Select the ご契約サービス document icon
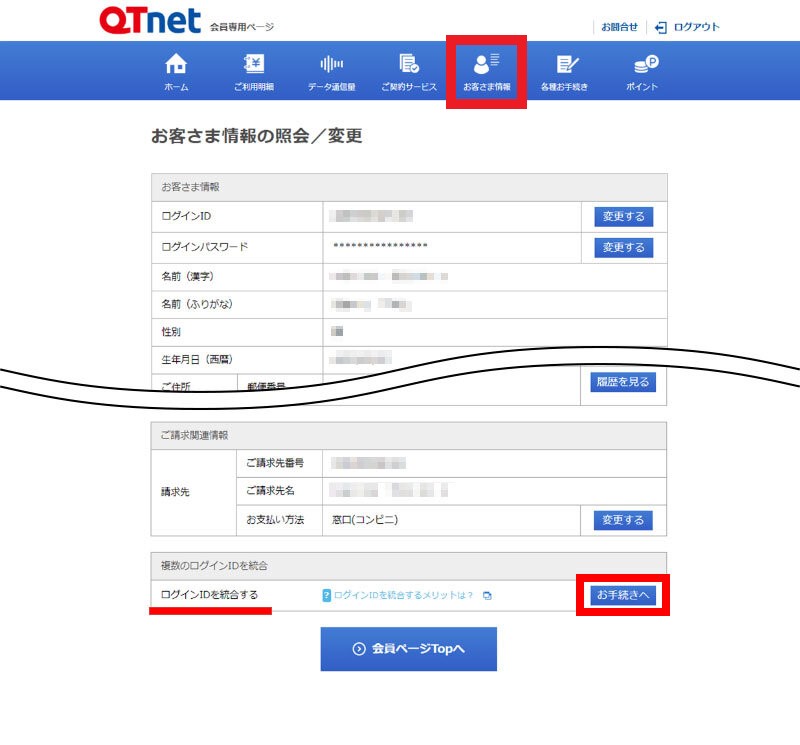The width and height of the screenshot is (800, 745). coord(408,65)
